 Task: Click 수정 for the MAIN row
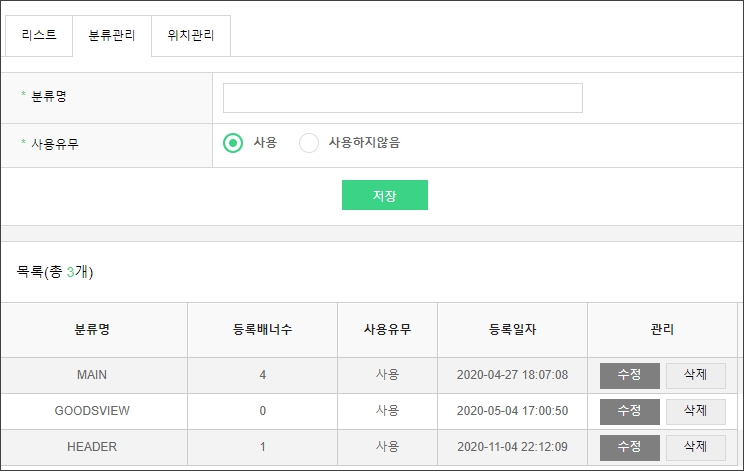[629, 375]
